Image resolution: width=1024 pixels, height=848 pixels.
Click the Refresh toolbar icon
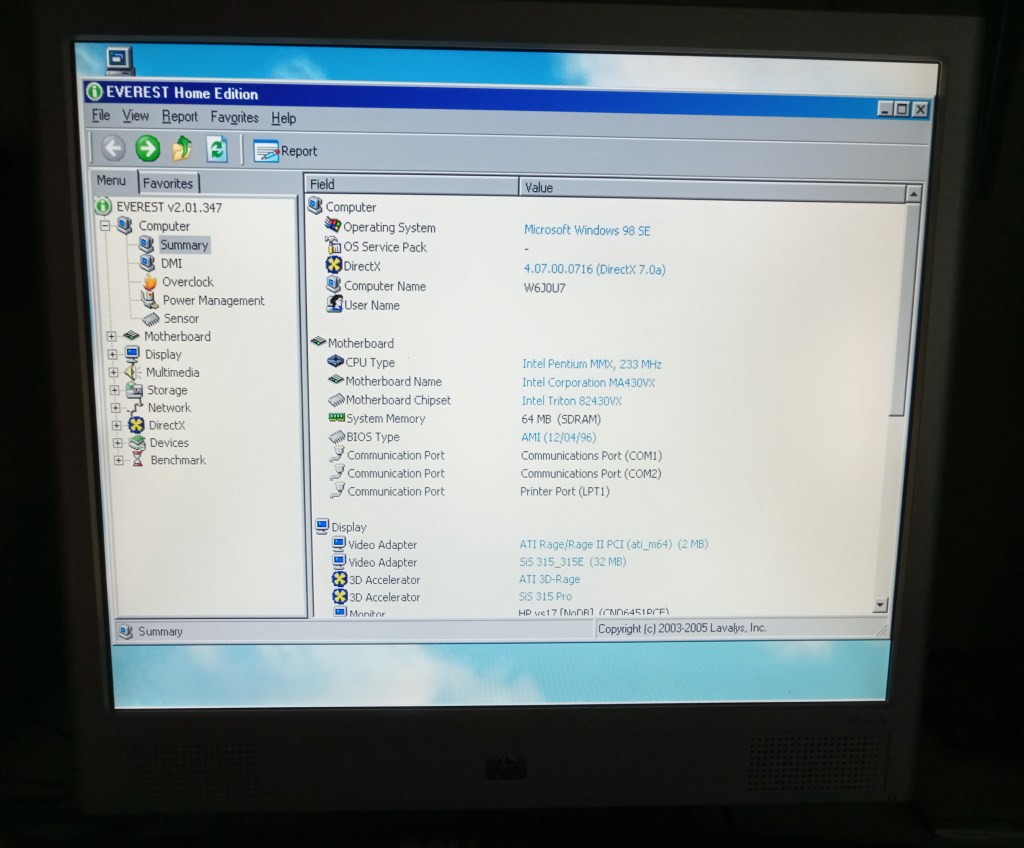(x=217, y=150)
